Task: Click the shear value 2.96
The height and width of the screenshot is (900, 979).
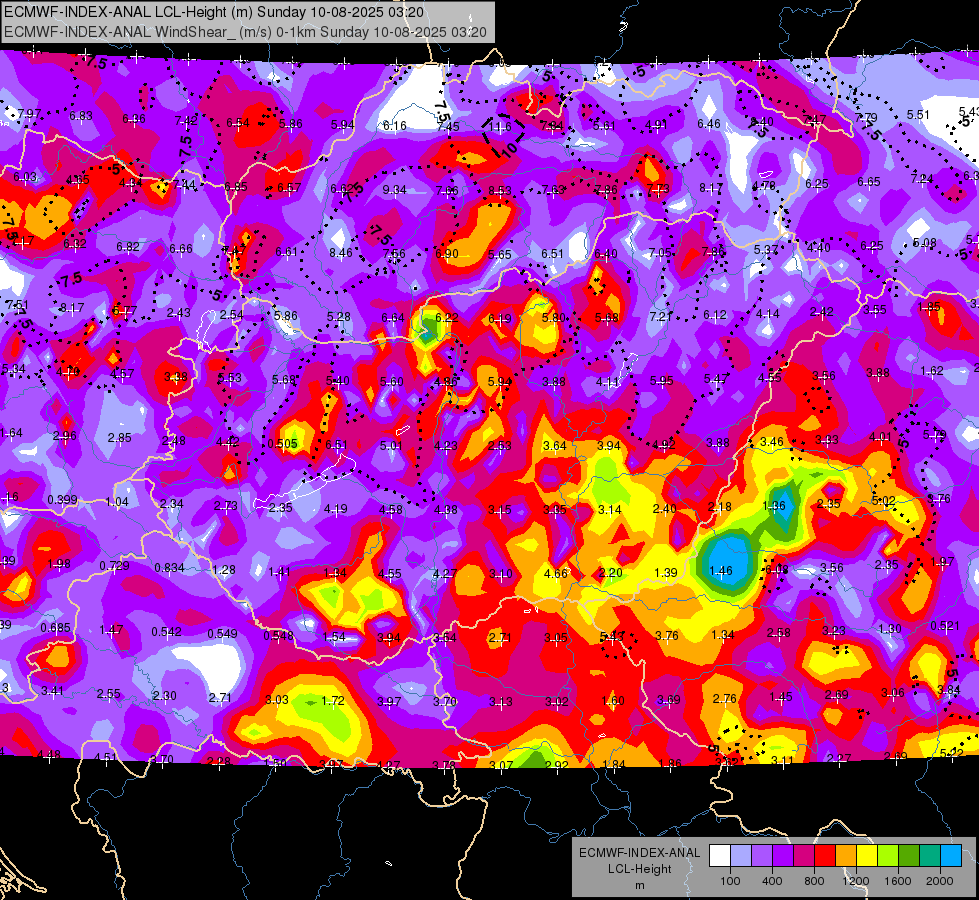Action: [x=65, y=436]
